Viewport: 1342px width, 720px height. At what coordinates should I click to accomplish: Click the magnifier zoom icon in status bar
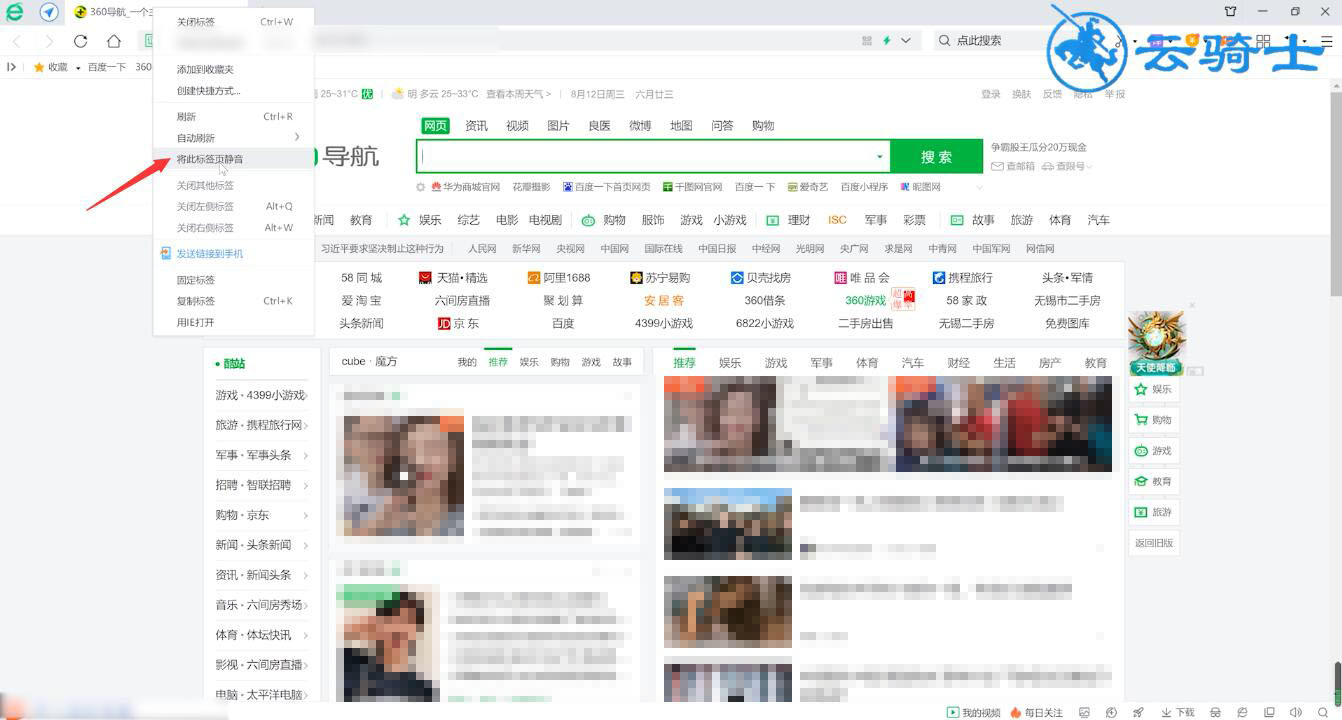[x=1323, y=712]
